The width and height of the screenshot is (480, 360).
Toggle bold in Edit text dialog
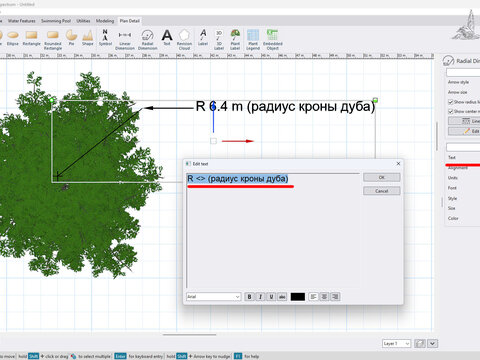tap(249, 297)
